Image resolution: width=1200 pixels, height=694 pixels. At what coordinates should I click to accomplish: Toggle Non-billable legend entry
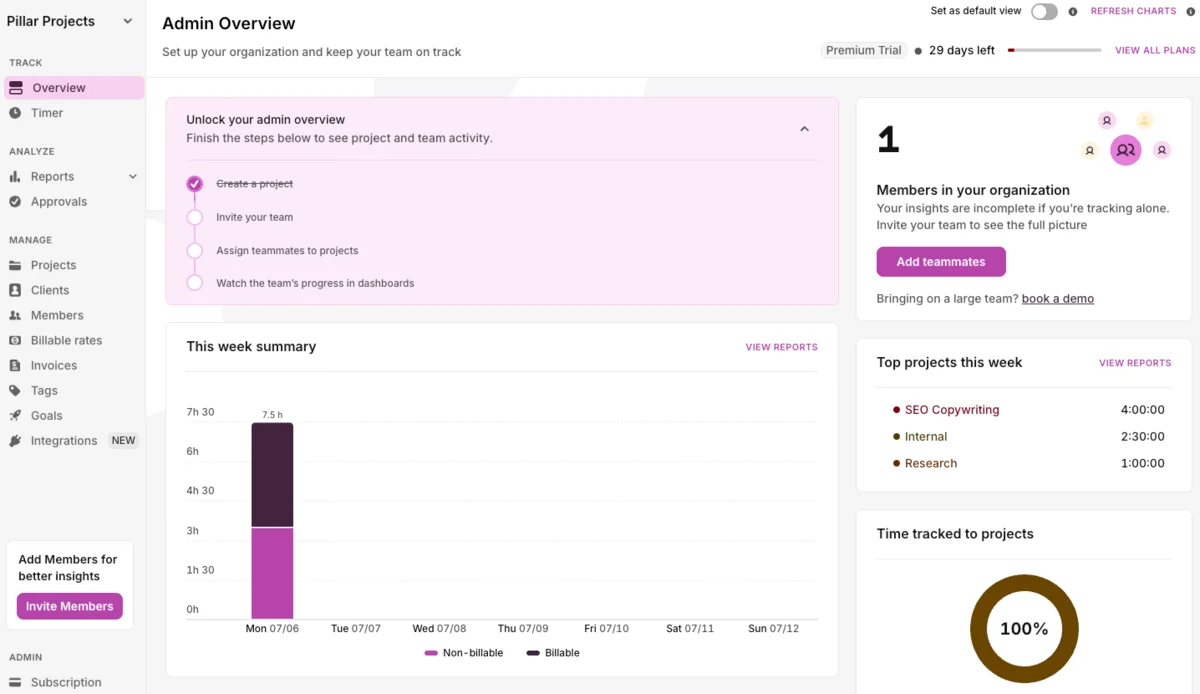pos(464,653)
